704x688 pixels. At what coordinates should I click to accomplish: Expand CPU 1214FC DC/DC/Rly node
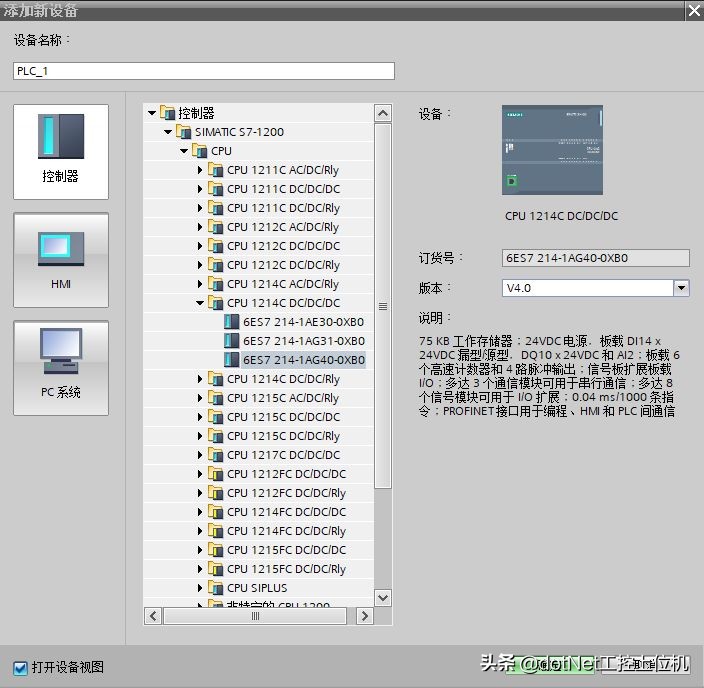[x=200, y=531]
